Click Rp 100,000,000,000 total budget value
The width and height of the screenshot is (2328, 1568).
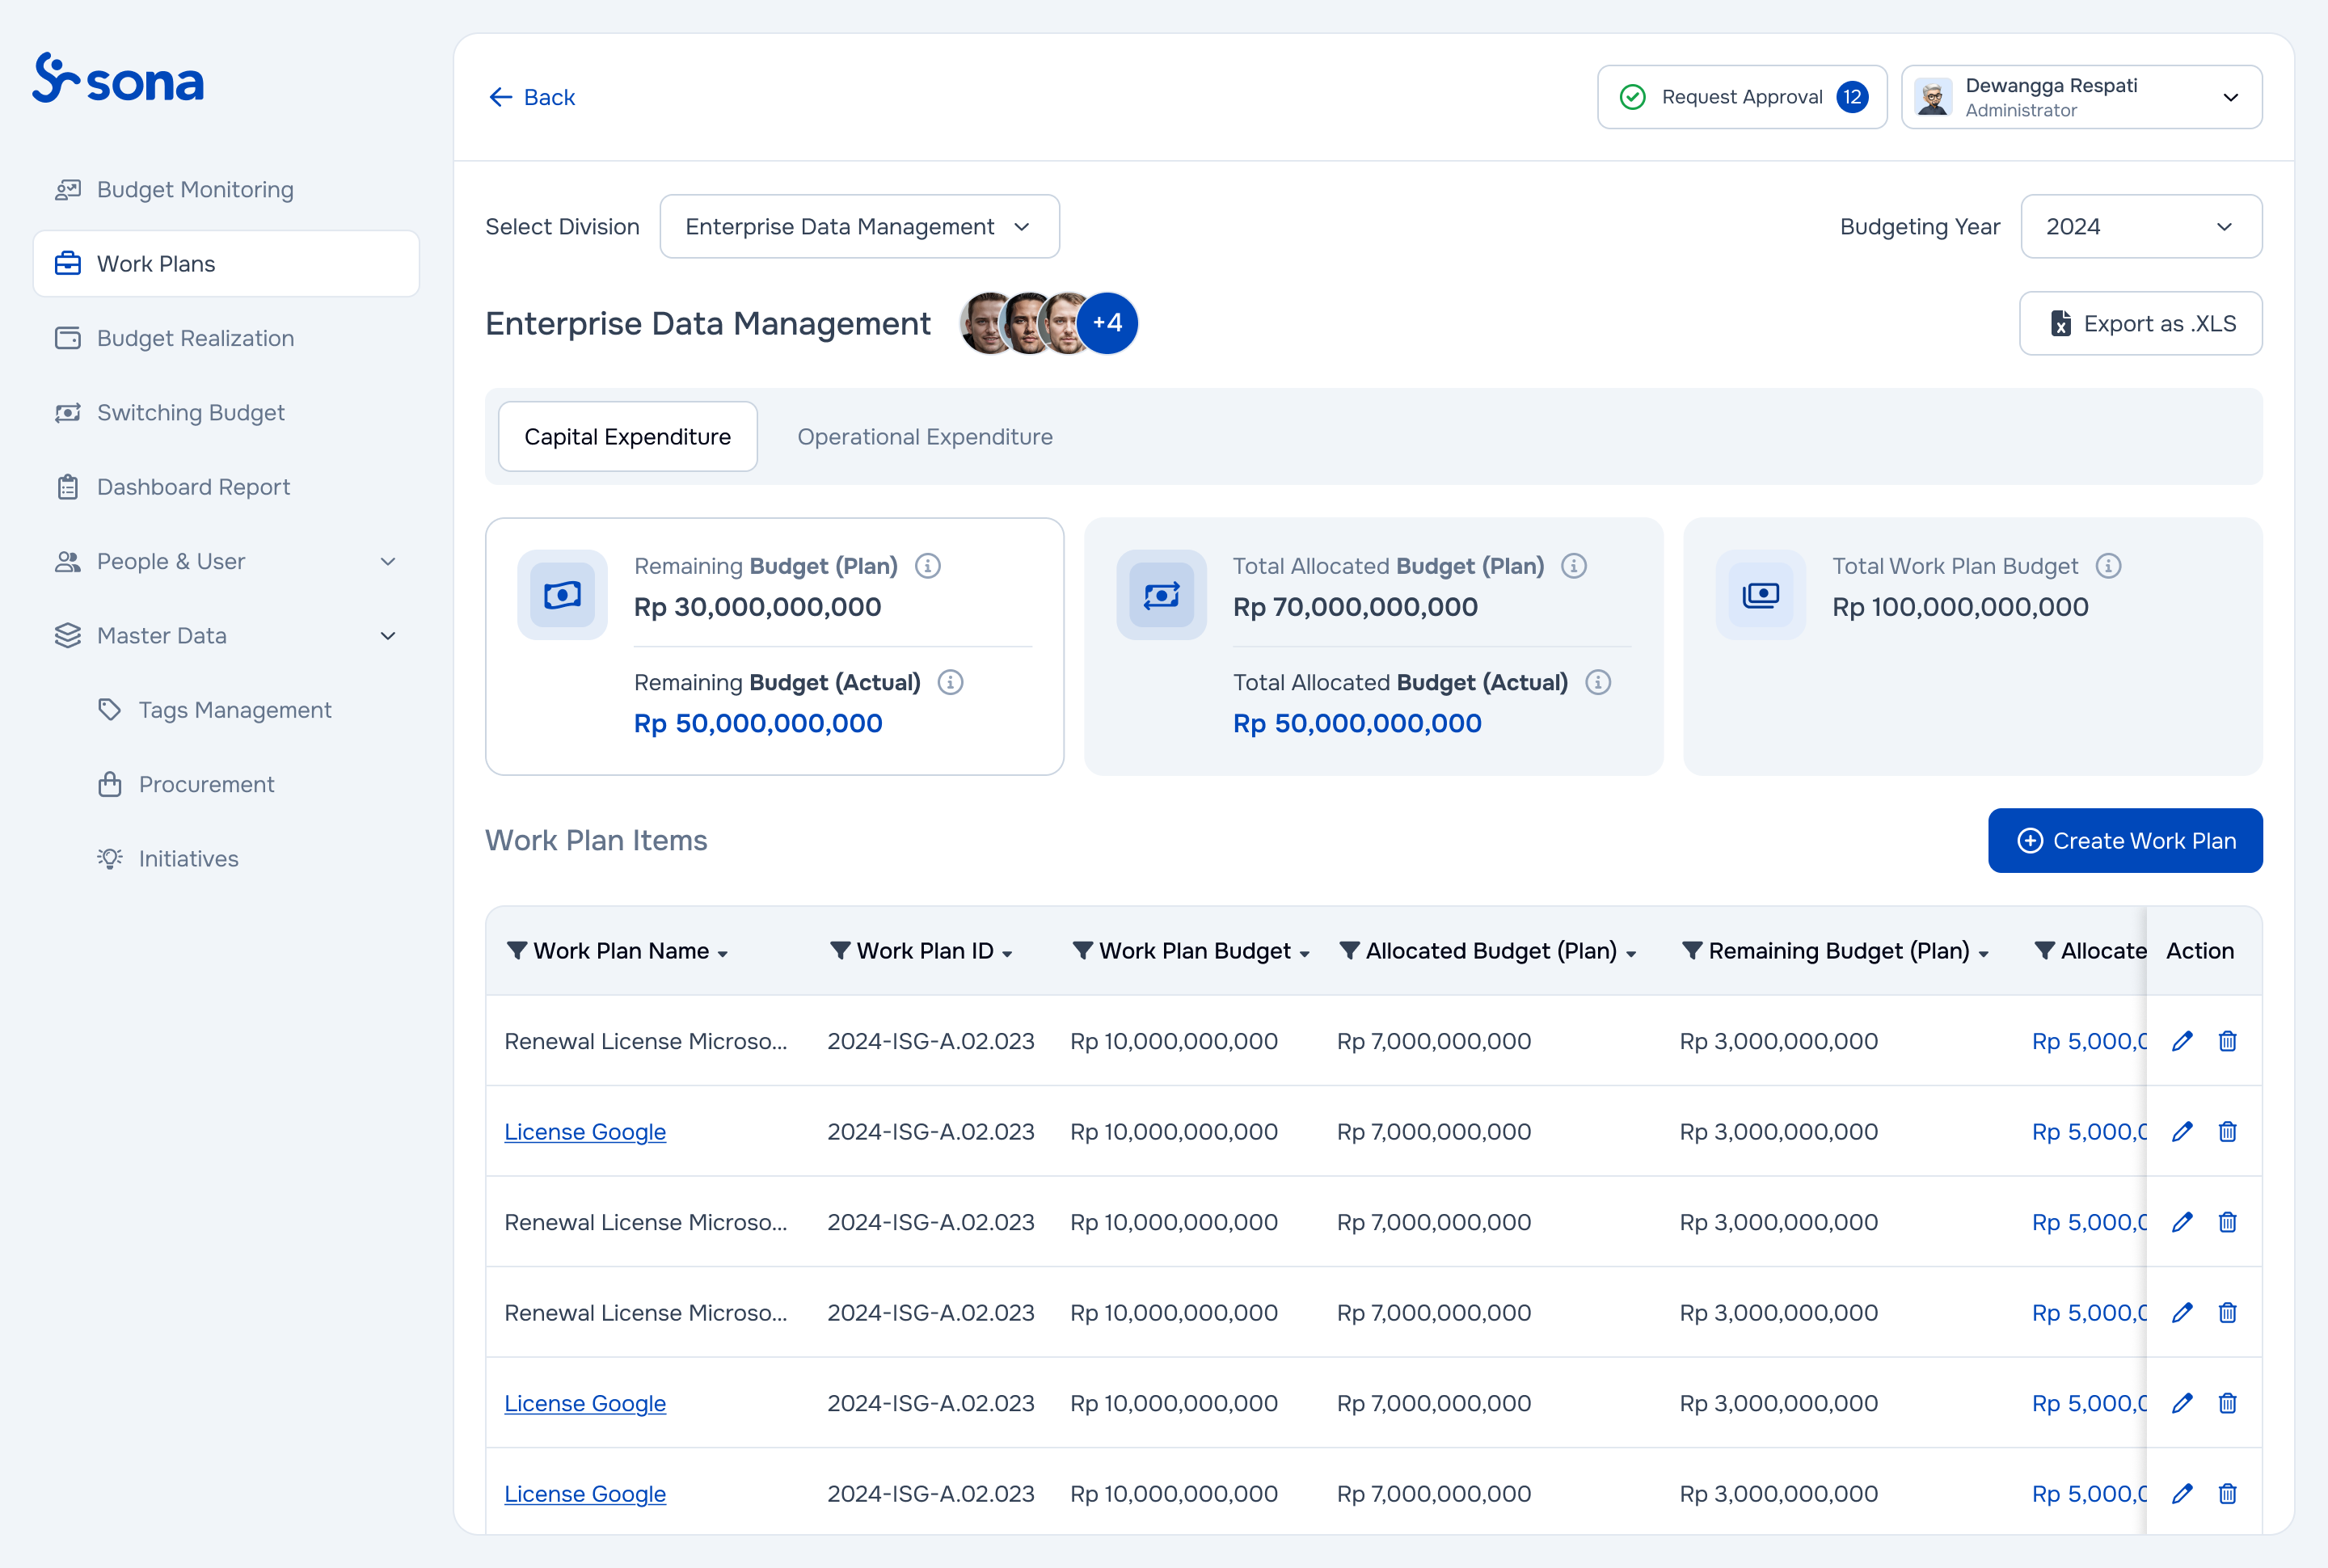point(1960,607)
